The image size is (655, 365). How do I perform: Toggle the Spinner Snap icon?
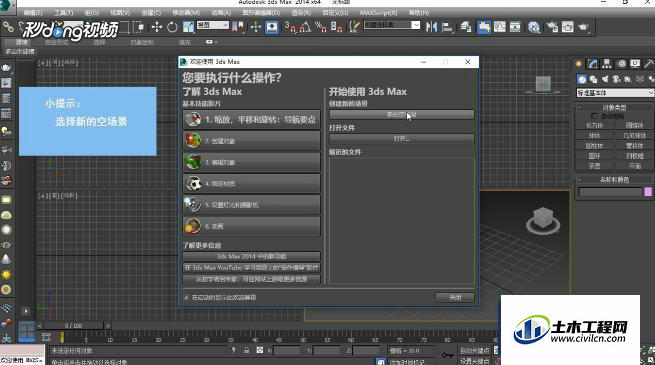tap(337, 28)
